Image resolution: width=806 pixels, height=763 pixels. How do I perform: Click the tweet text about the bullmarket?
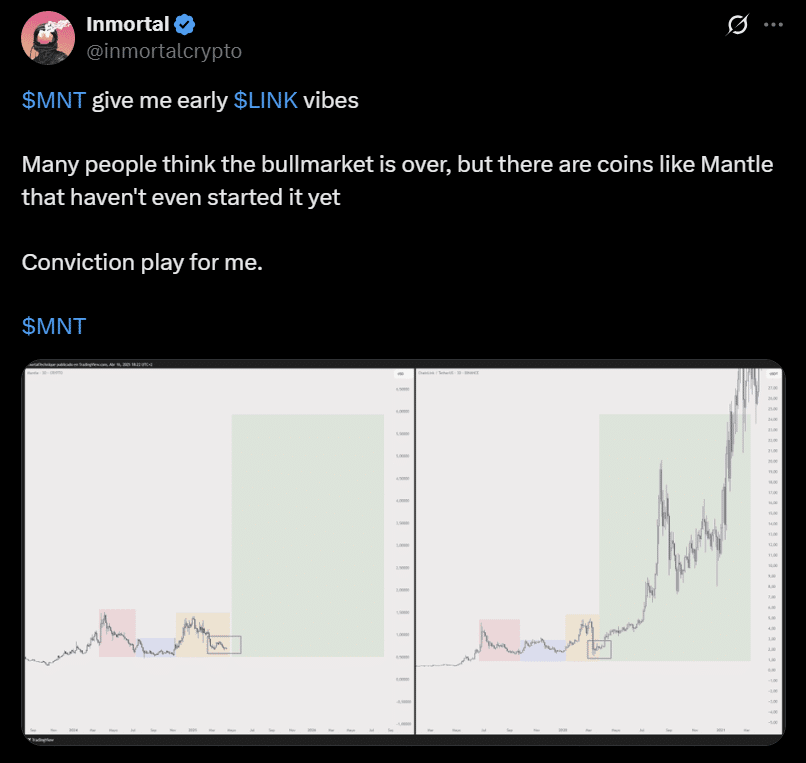pos(397,181)
